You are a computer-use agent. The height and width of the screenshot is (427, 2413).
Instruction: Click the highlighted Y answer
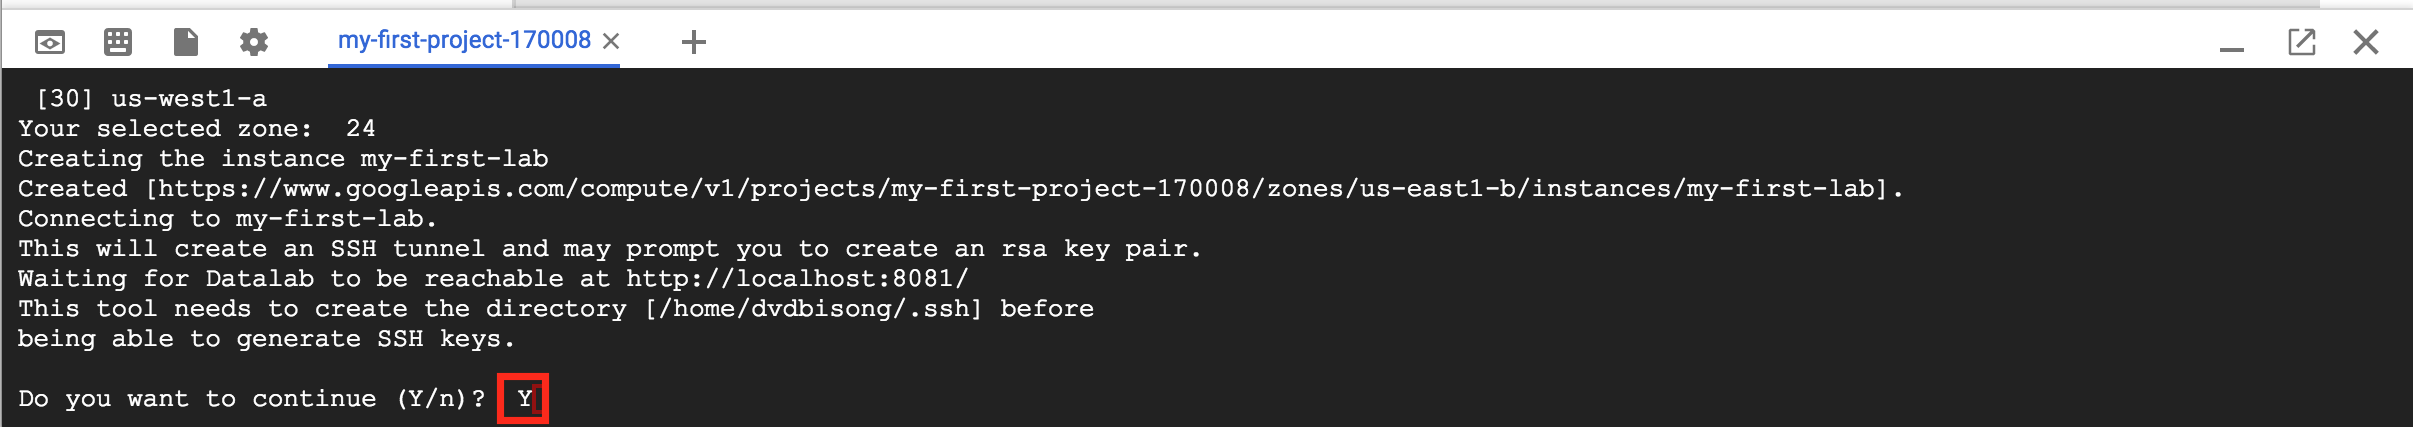tap(524, 399)
